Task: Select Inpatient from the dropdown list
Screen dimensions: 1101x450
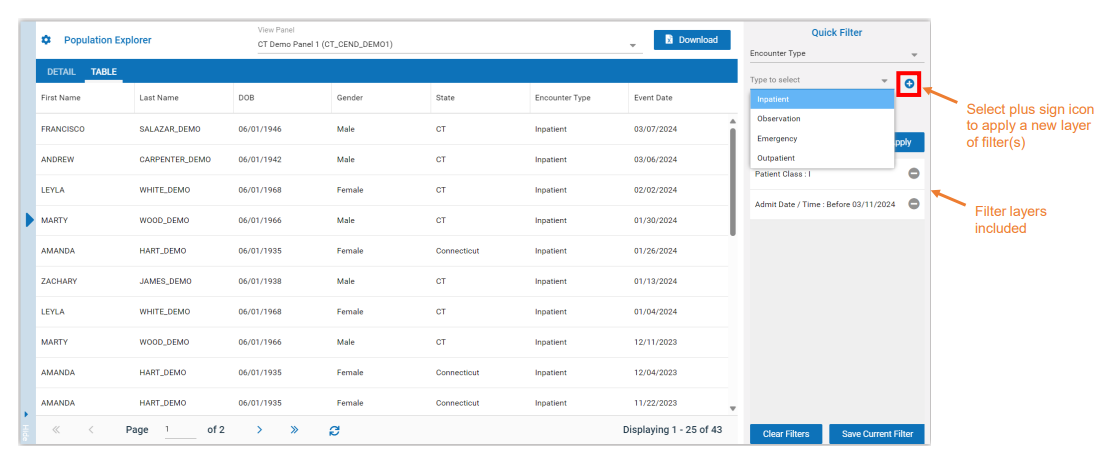Action: click(821, 99)
